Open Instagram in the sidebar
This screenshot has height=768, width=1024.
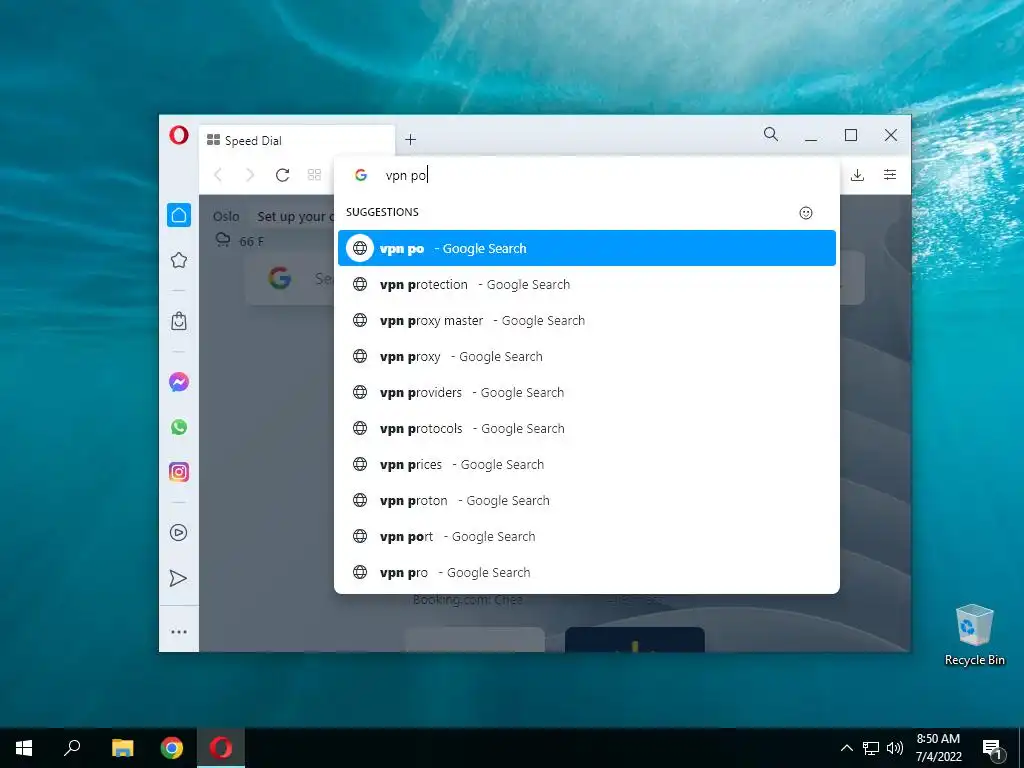pyautogui.click(x=179, y=472)
